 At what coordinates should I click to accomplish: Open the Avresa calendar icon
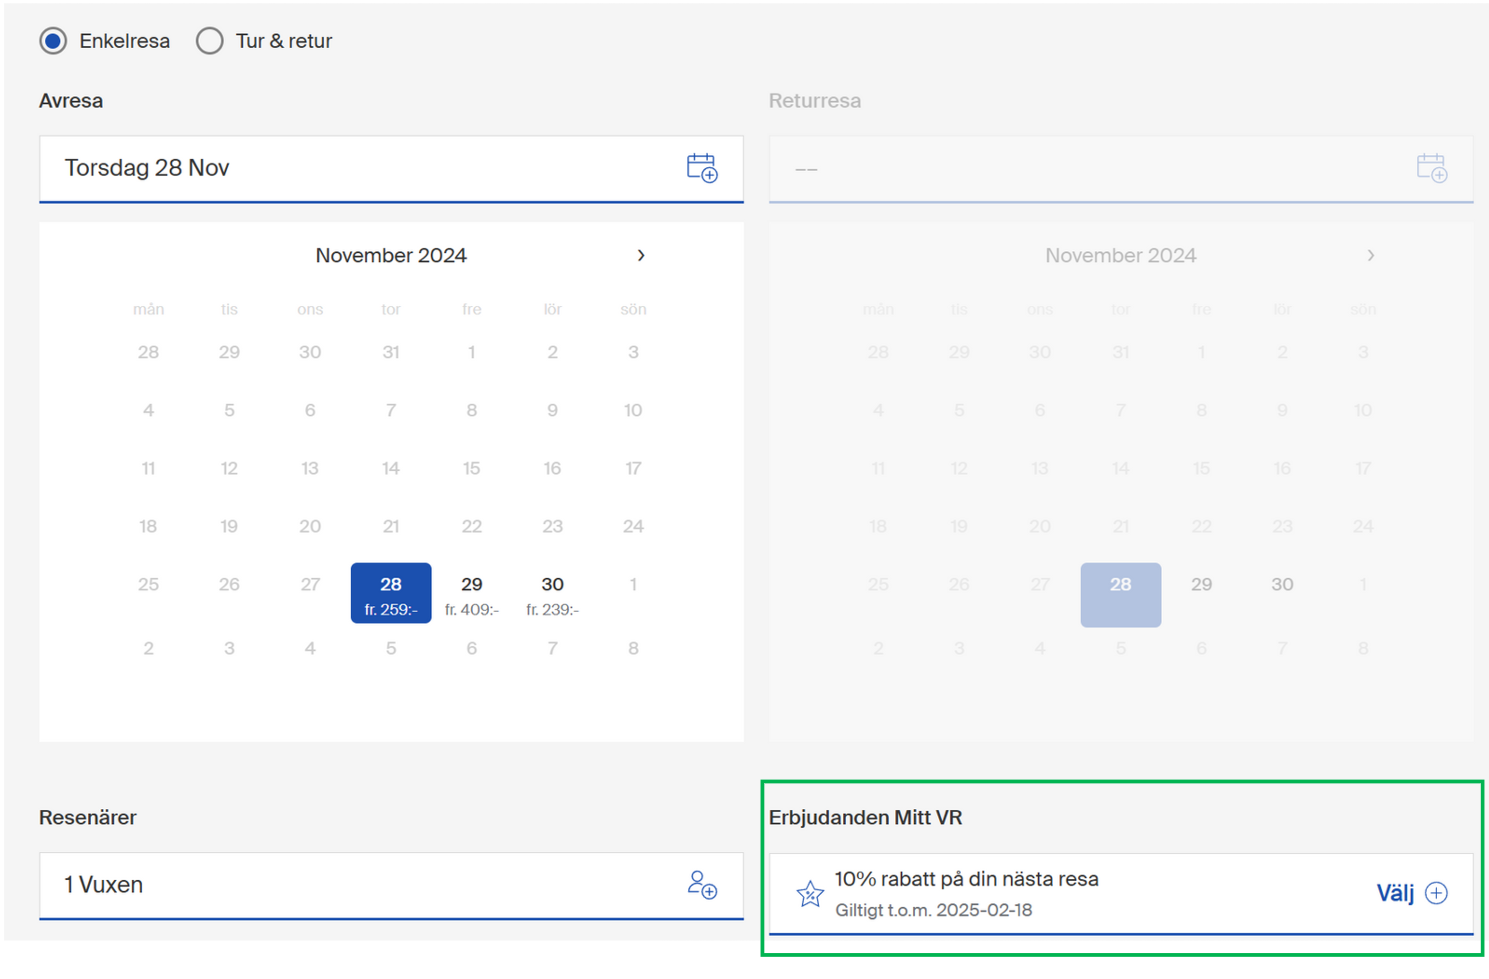point(702,168)
